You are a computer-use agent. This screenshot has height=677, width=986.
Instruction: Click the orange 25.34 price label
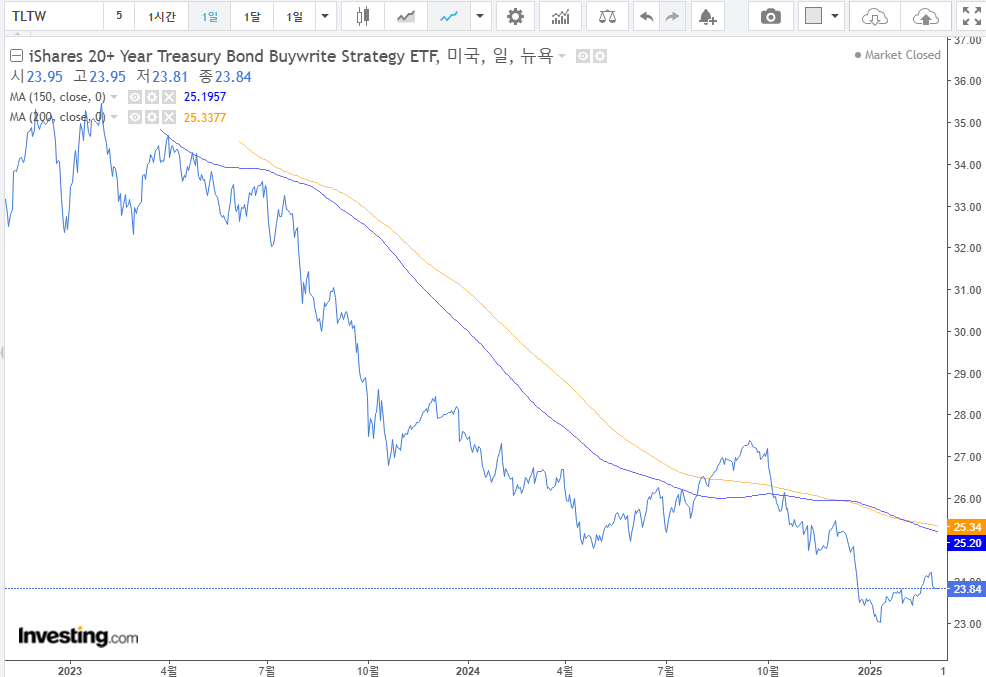coord(966,527)
